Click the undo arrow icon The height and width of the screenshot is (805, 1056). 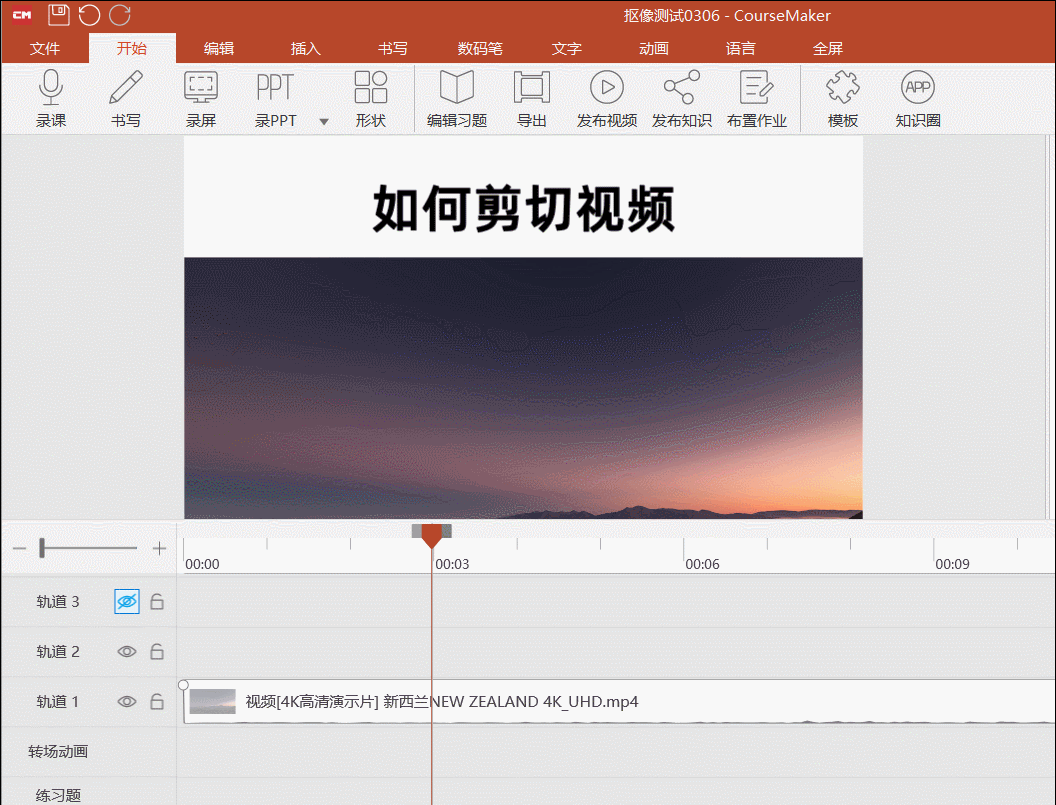pos(89,14)
